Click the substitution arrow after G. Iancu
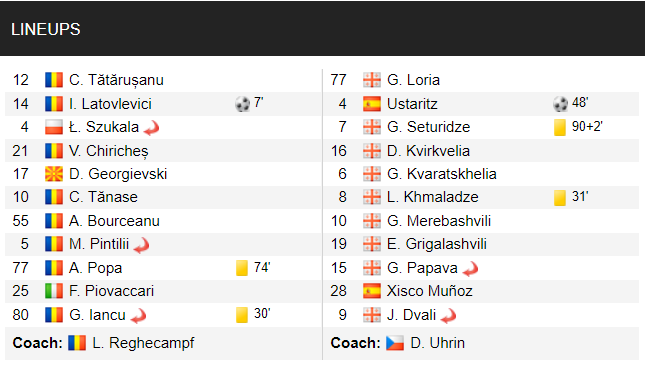 point(139,316)
